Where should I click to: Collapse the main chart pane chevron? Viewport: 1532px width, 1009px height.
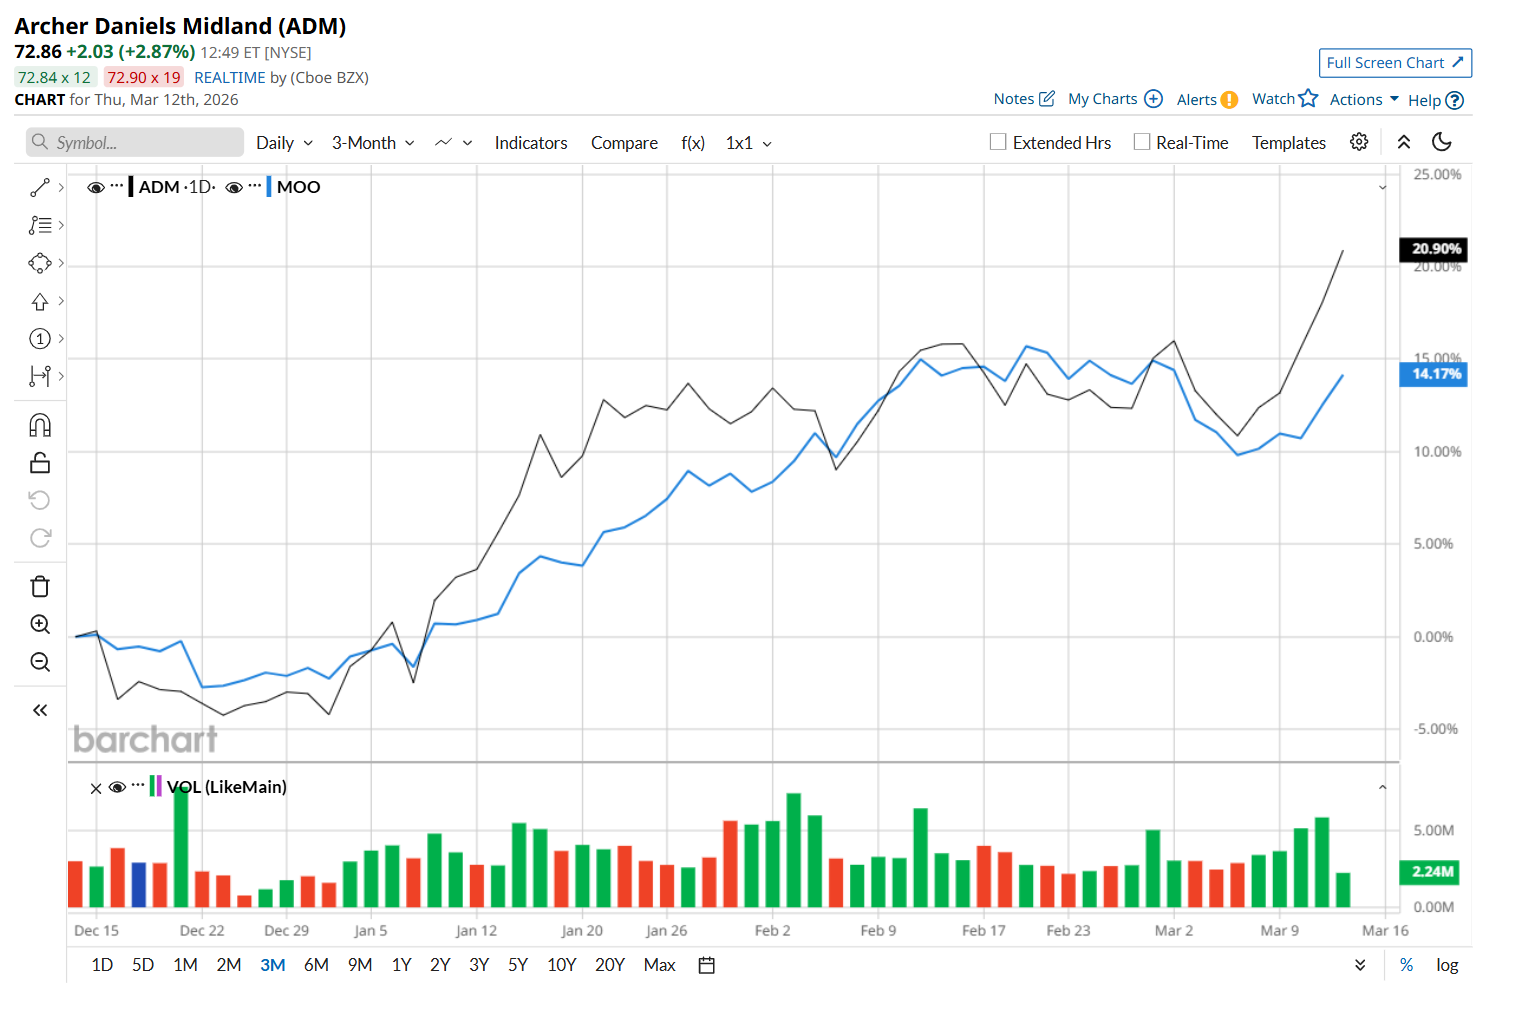point(1383,187)
